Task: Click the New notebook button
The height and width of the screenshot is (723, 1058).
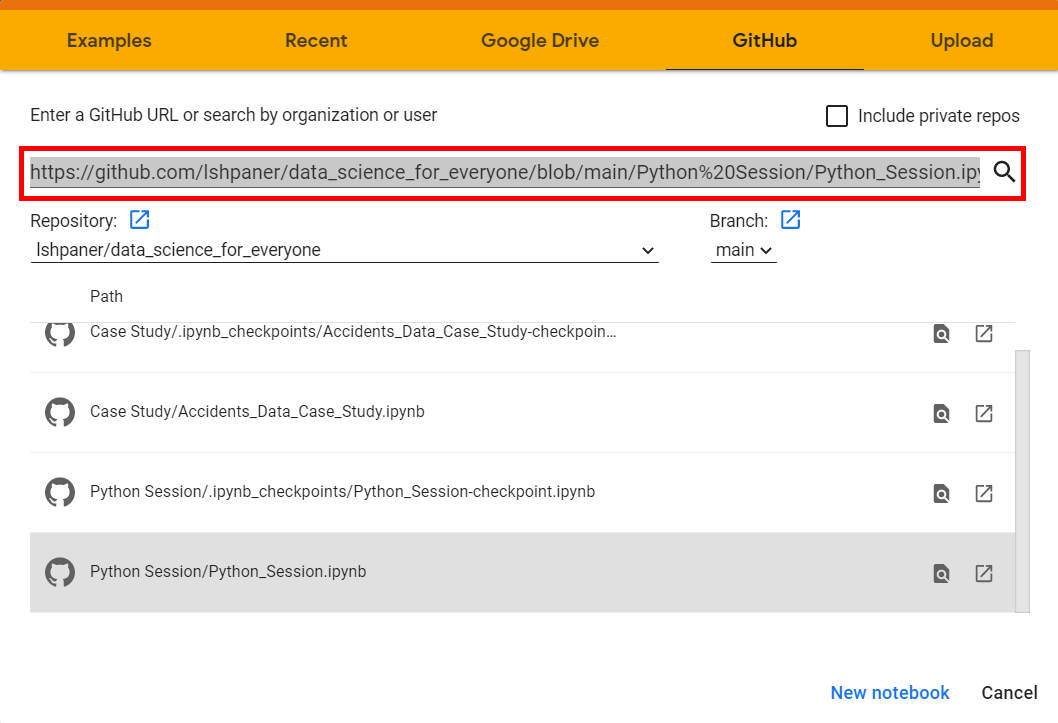Action: [889, 693]
